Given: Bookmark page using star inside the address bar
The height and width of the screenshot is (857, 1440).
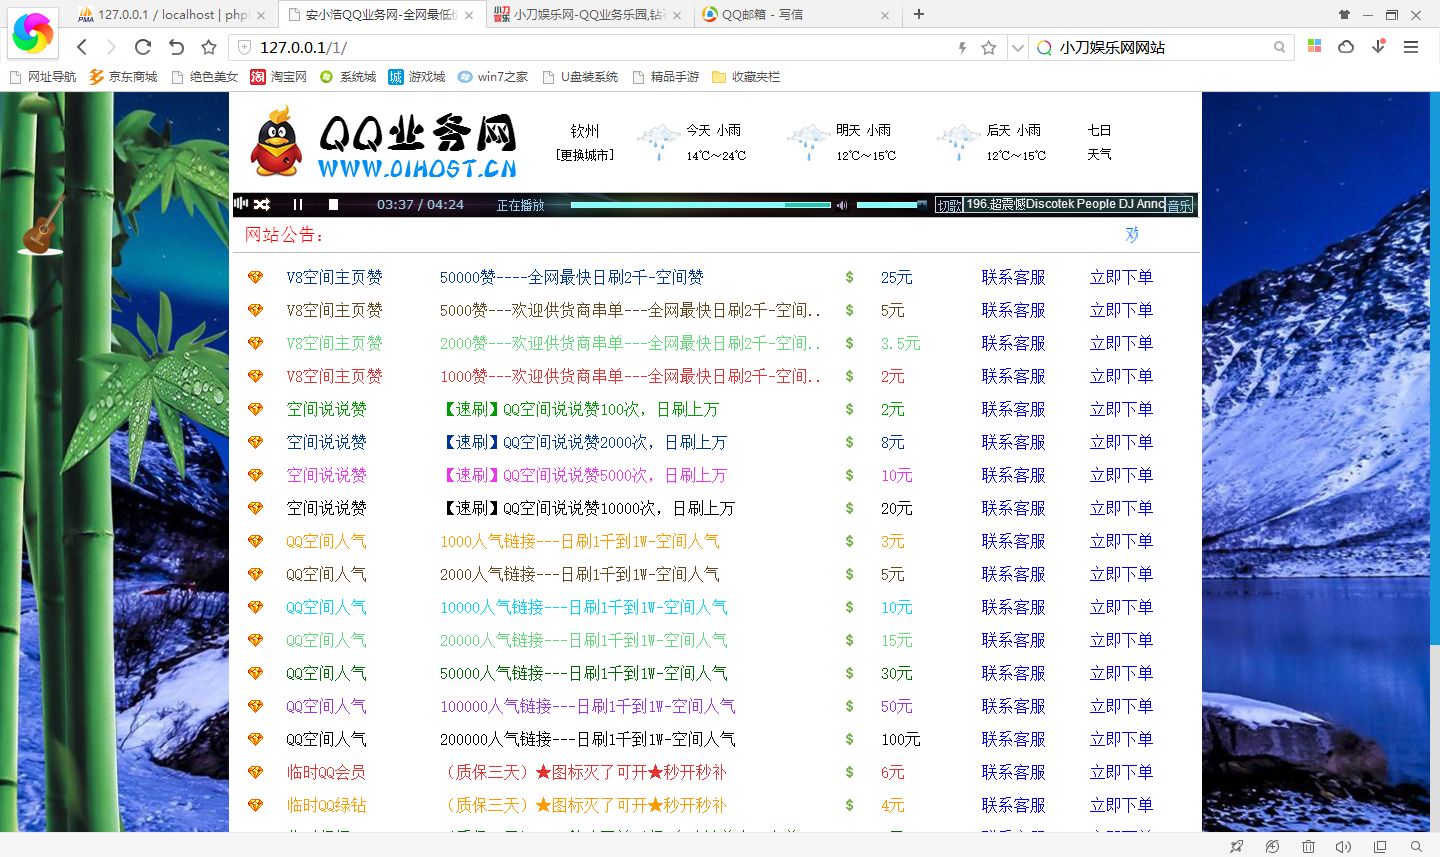Looking at the screenshot, I should 989,47.
